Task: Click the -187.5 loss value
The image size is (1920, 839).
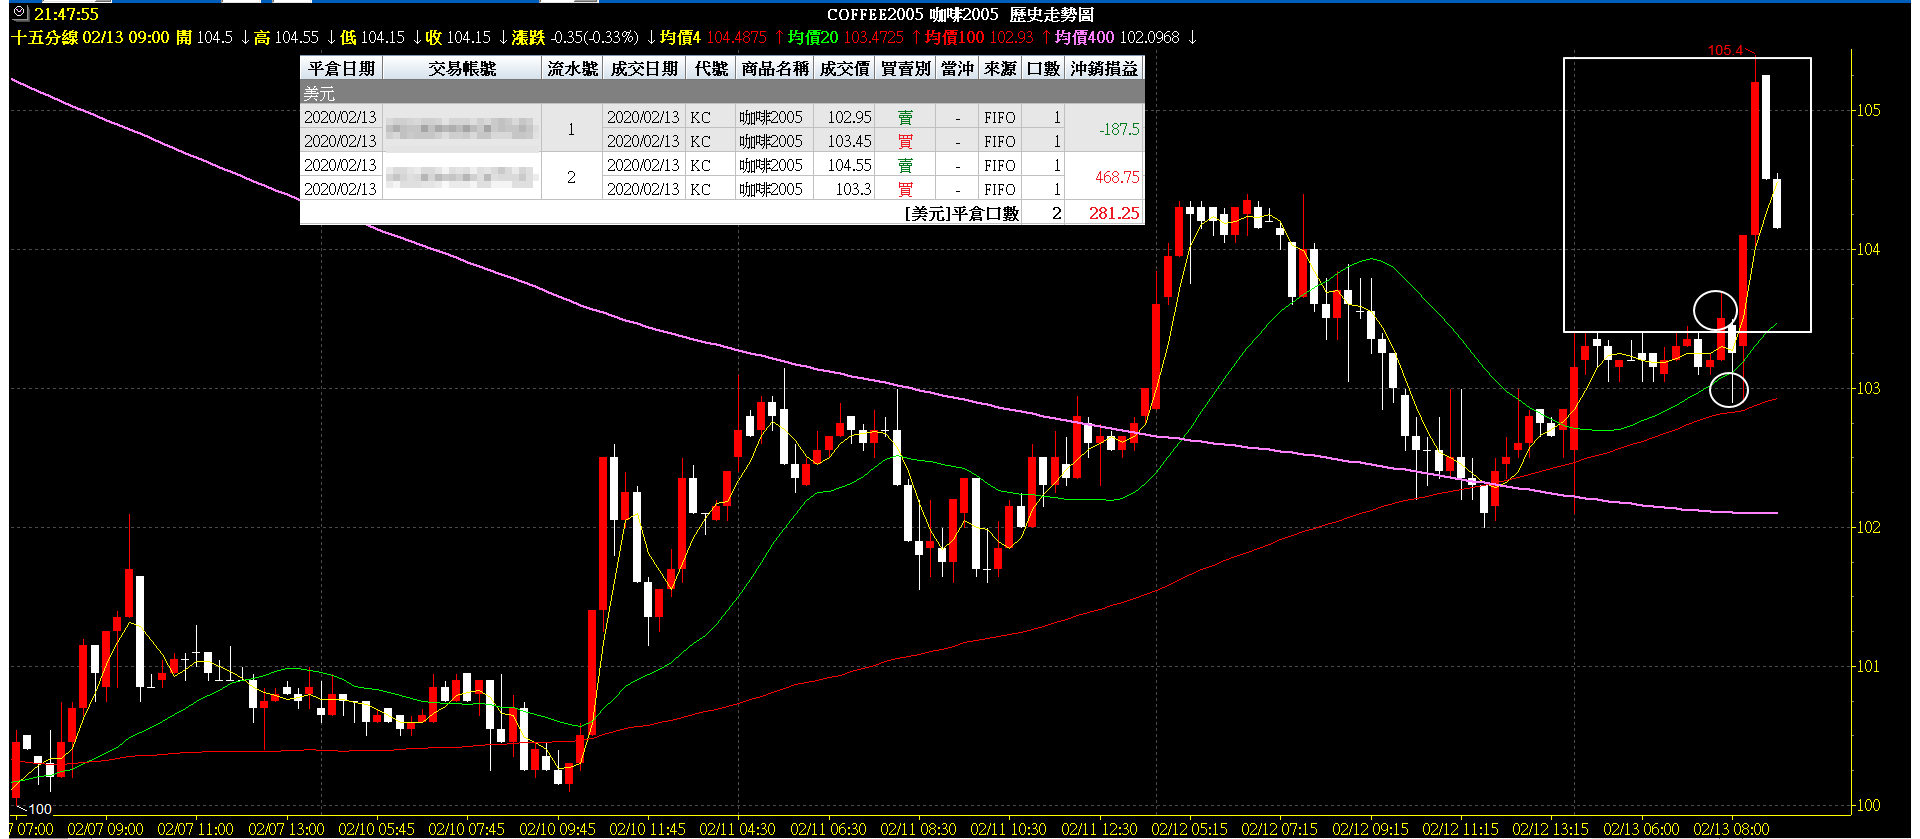Action: pyautogui.click(x=1119, y=129)
